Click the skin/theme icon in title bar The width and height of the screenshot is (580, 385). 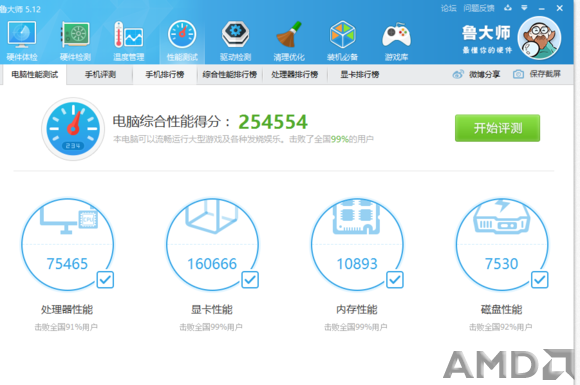tap(508, 8)
